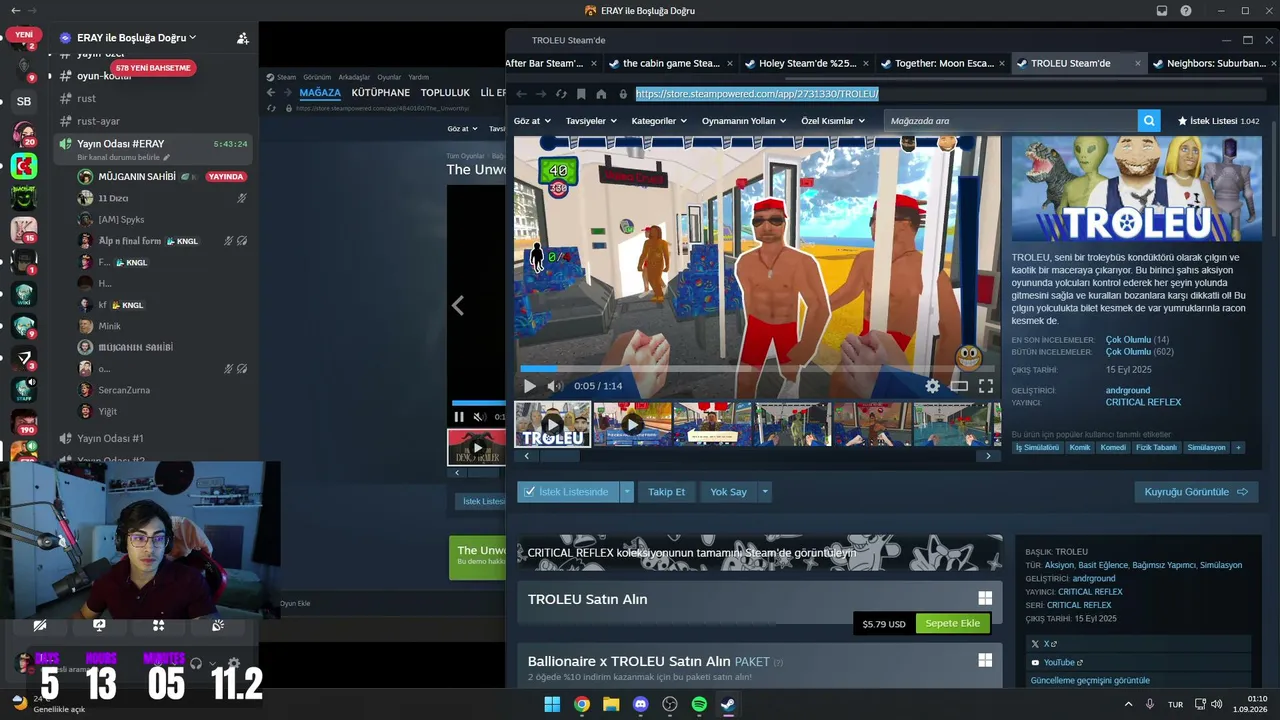View CRITICAL REFLEX collection banner
The image size is (1280, 720).
(x=760, y=552)
